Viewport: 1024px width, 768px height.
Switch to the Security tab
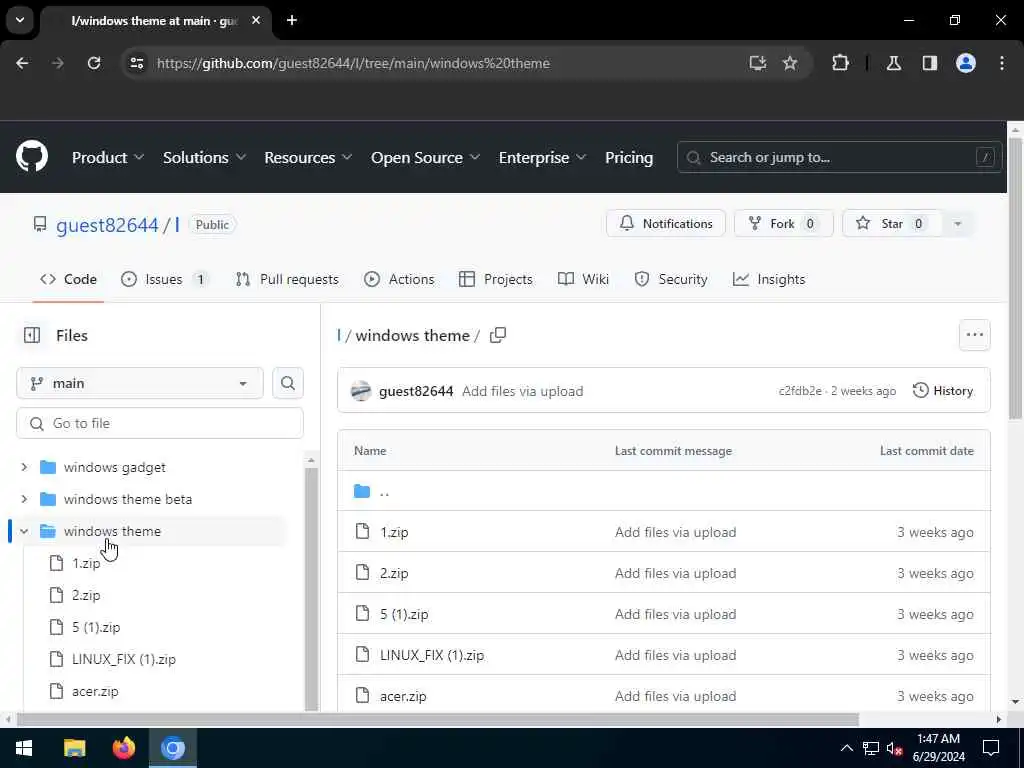pyautogui.click(x=671, y=280)
